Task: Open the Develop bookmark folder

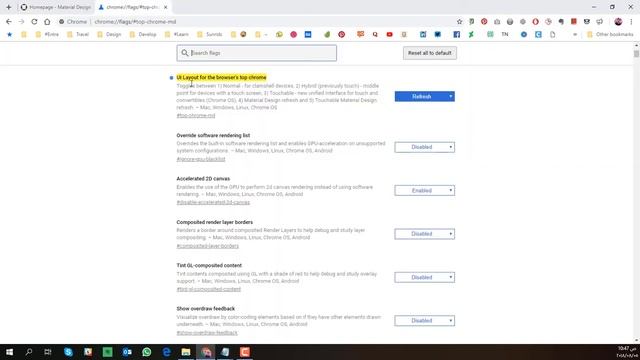Action: point(143,35)
